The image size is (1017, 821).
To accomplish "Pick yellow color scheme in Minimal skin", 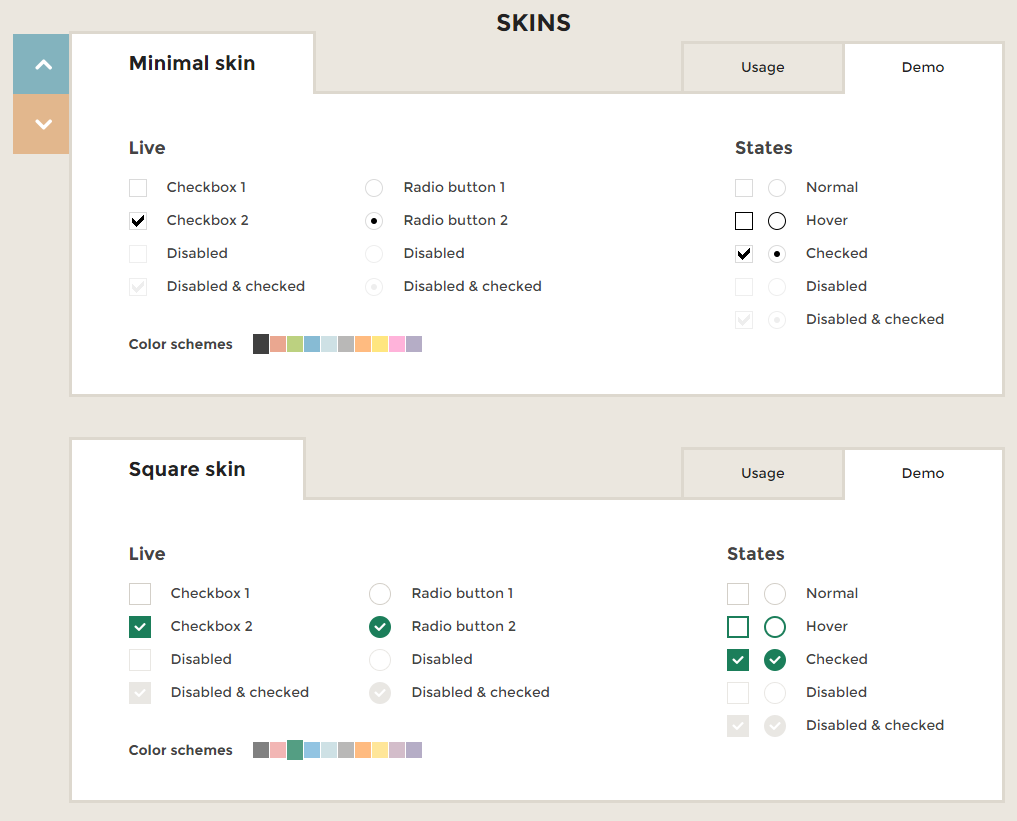I will click(x=380, y=344).
